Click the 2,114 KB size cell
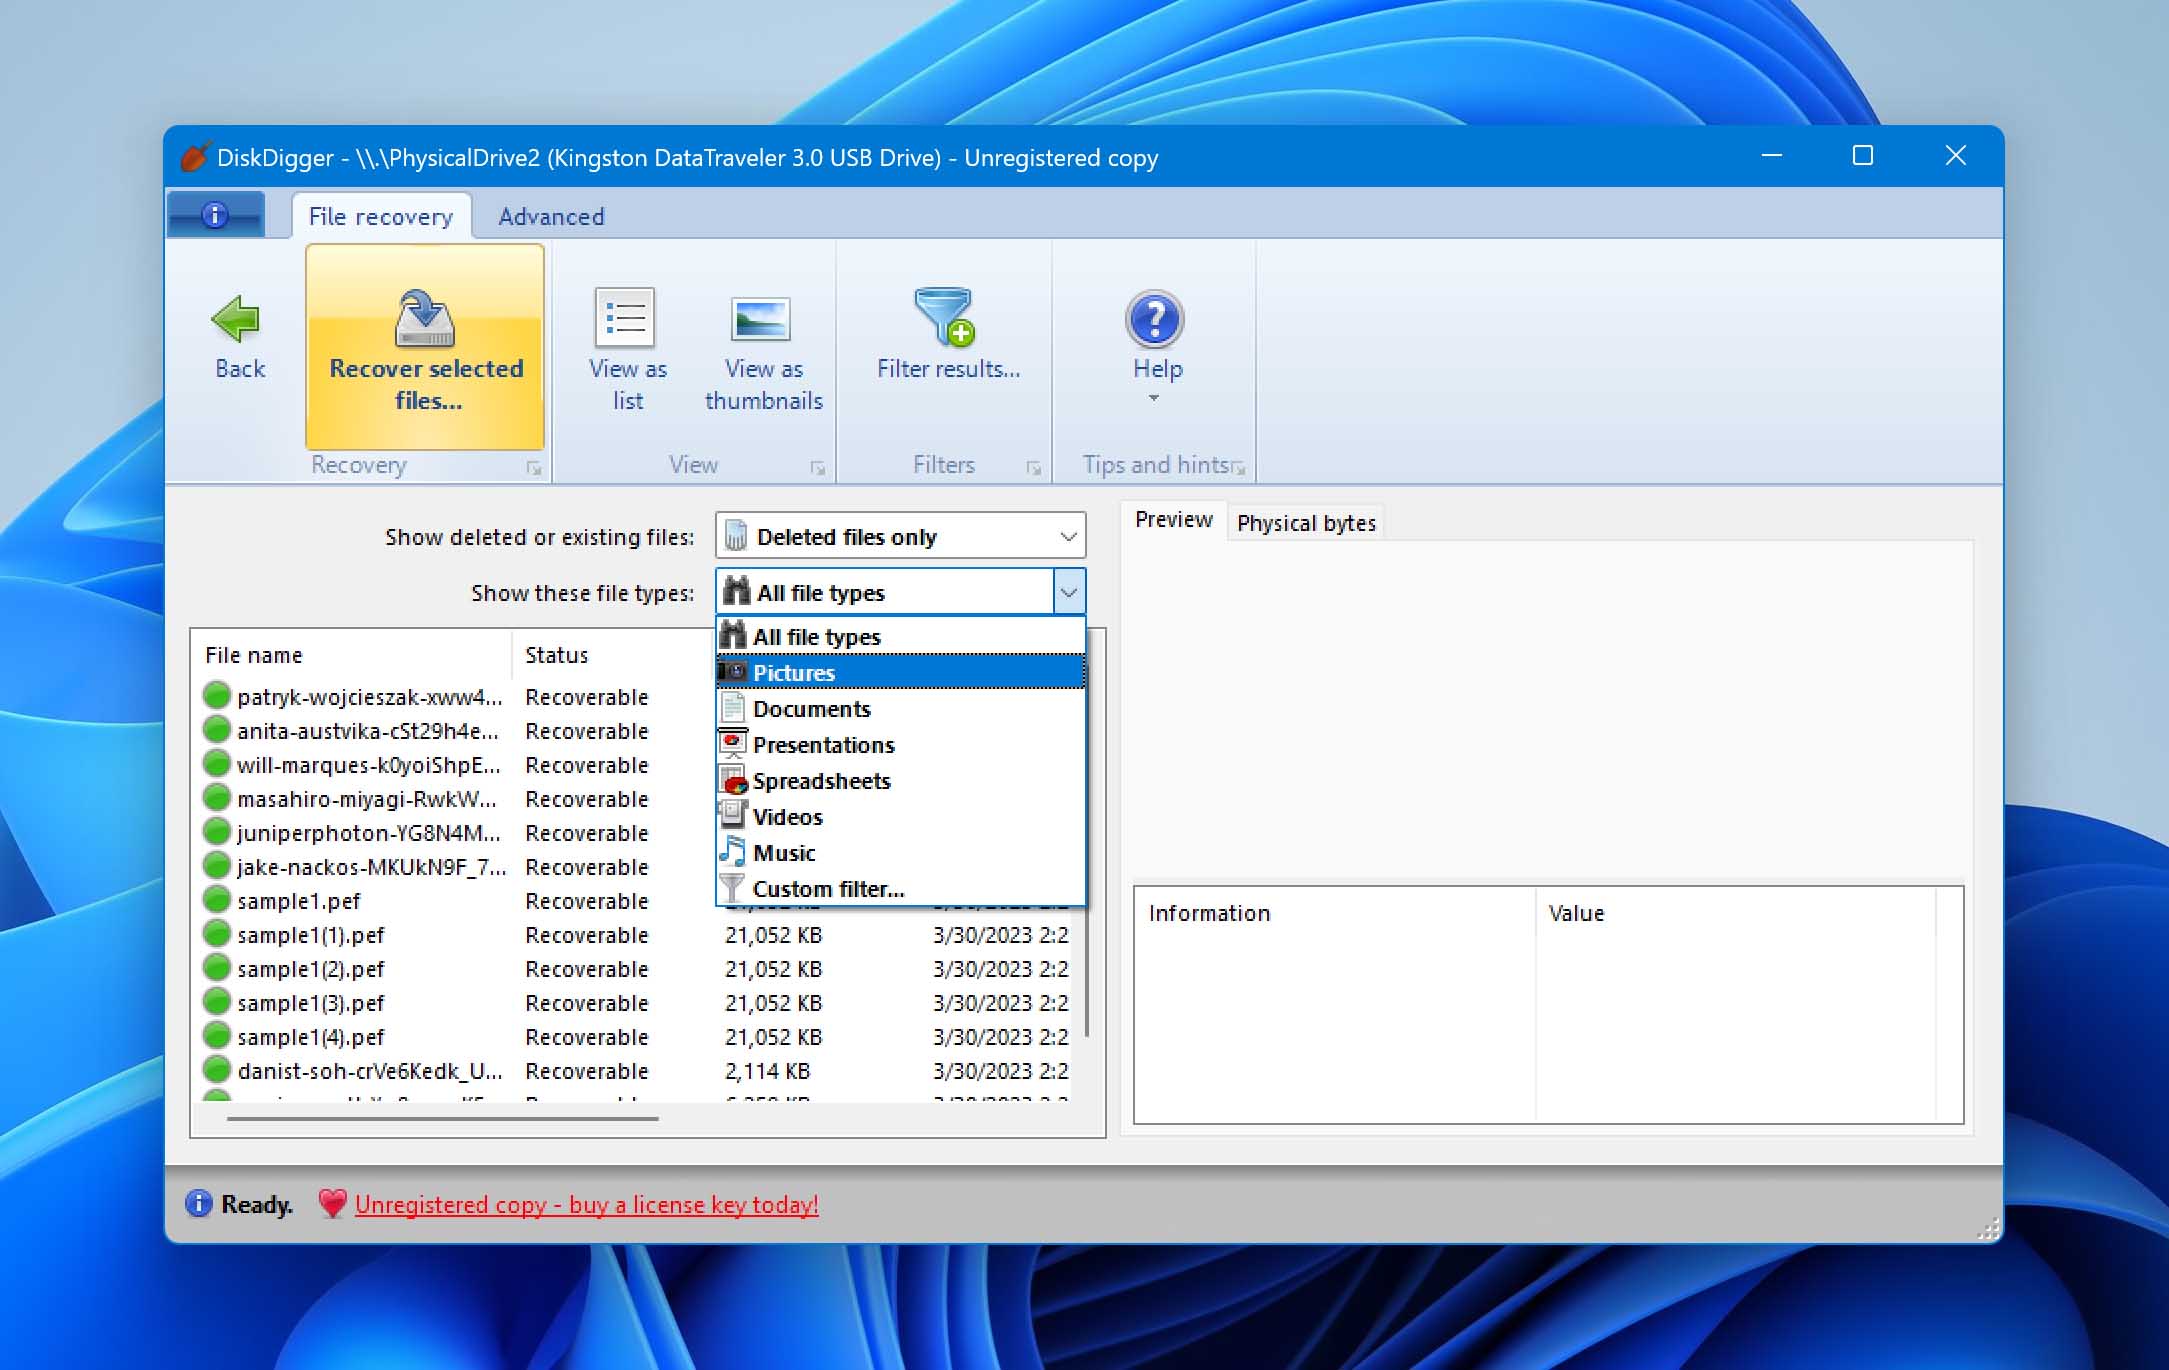The width and height of the screenshot is (2169, 1370). 767,1071
